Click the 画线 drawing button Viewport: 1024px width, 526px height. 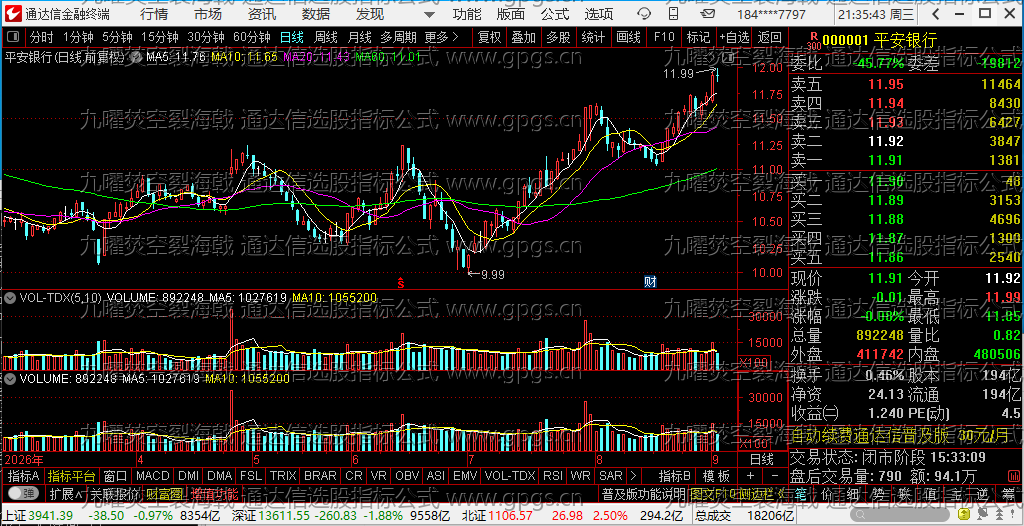coord(628,38)
